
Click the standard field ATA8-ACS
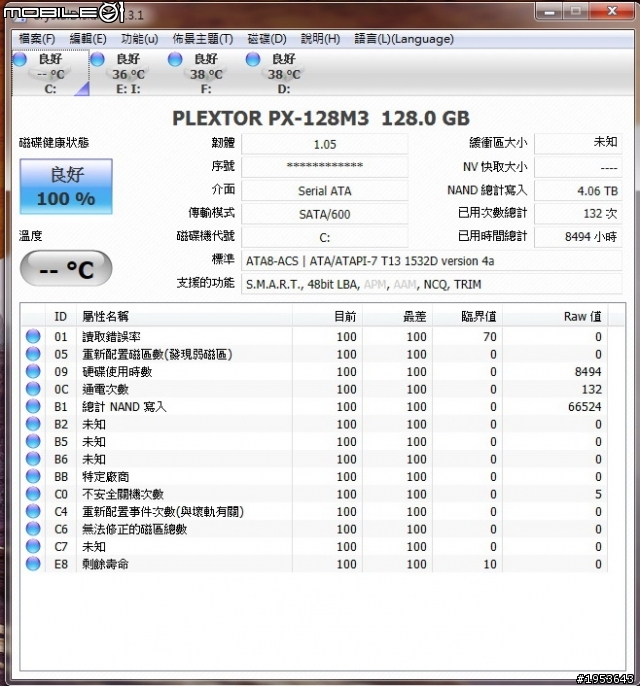431,261
